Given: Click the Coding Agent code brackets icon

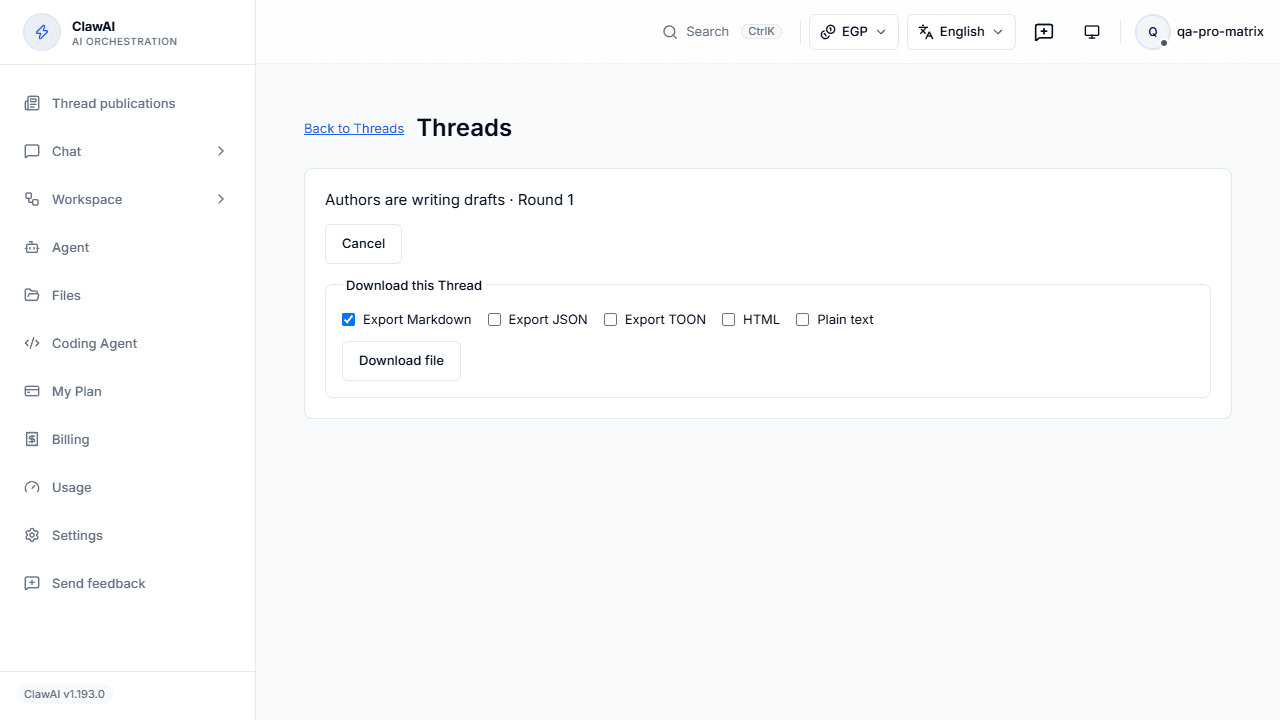Looking at the screenshot, I should pos(32,343).
